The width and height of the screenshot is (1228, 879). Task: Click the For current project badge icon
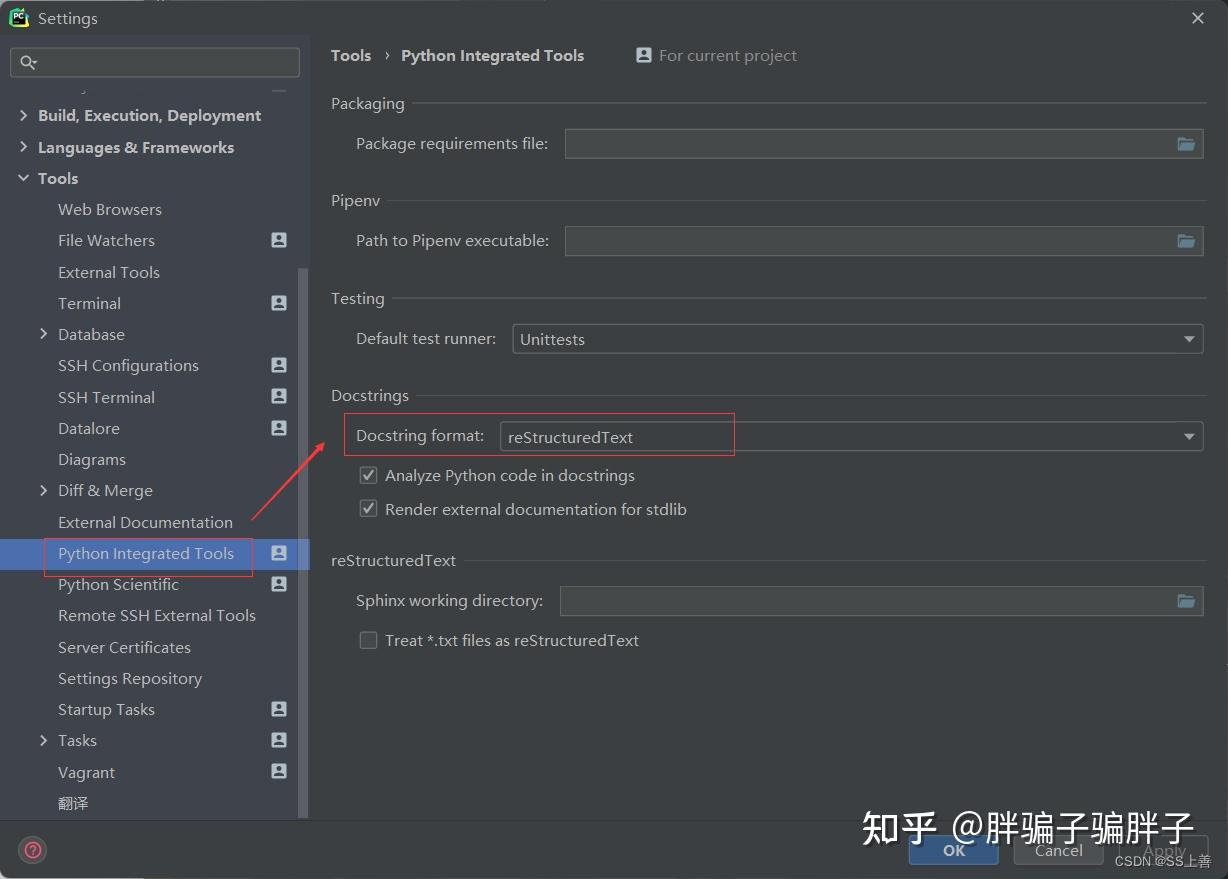pos(644,55)
